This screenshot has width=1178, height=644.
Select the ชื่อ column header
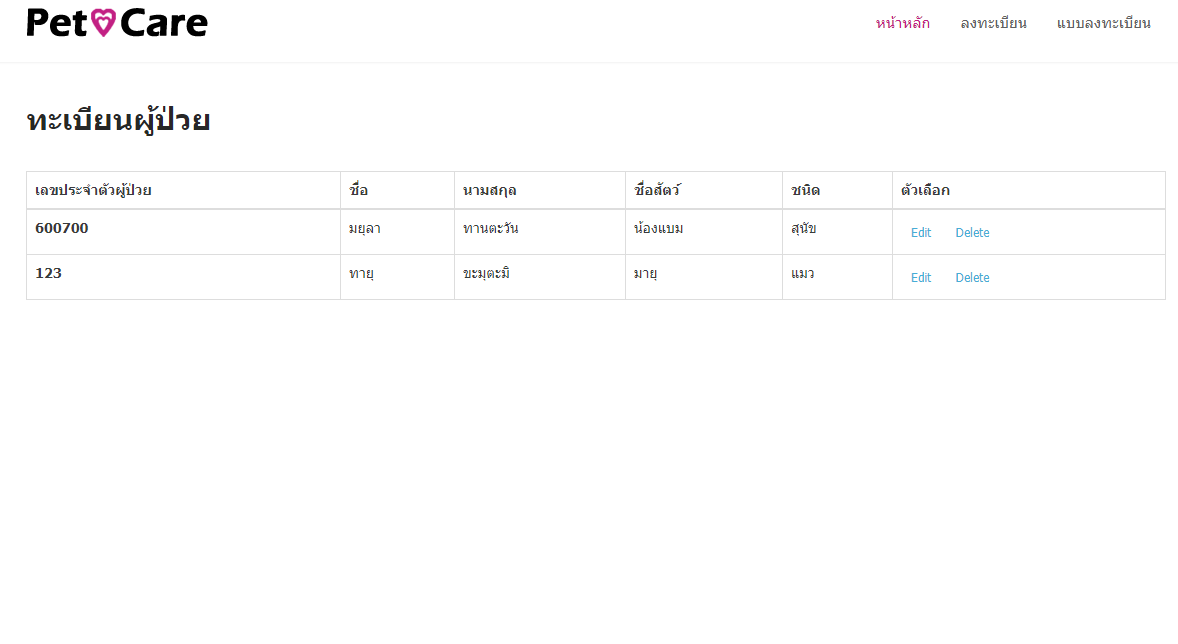(358, 190)
